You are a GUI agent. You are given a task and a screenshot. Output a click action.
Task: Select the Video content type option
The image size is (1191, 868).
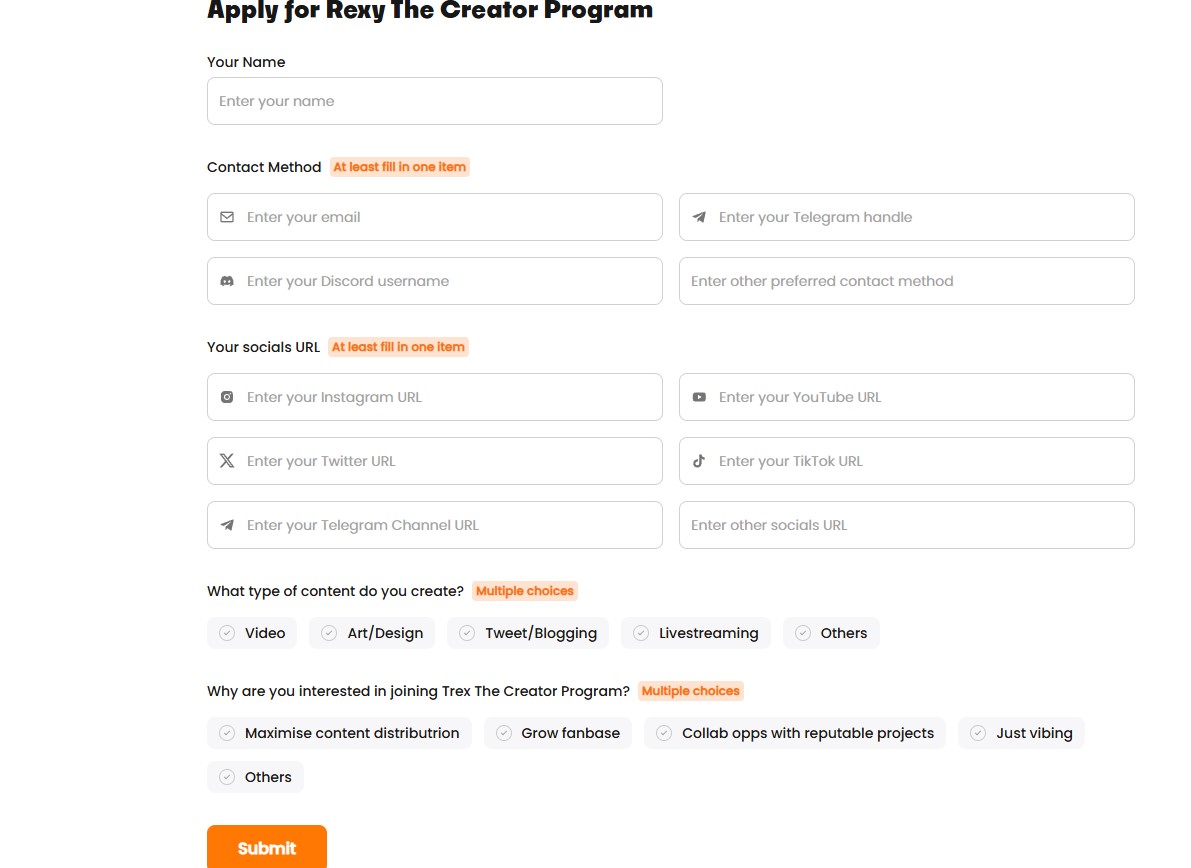[252, 633]
